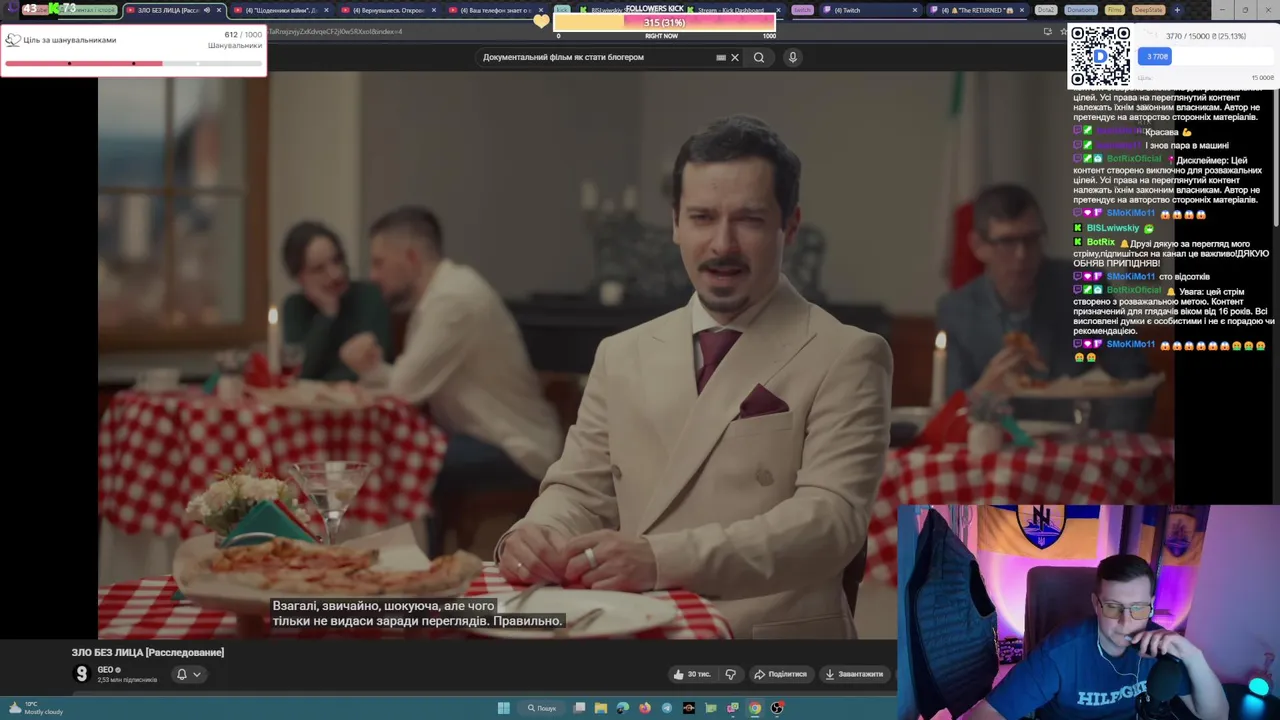Close the Twitch browser tab
Image resolution: width=1280 pixels, height=720 pixels.
914,10
